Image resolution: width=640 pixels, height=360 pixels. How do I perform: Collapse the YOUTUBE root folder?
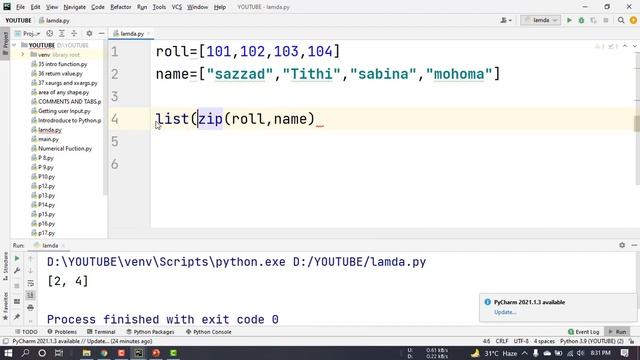(x=15, y=45)
